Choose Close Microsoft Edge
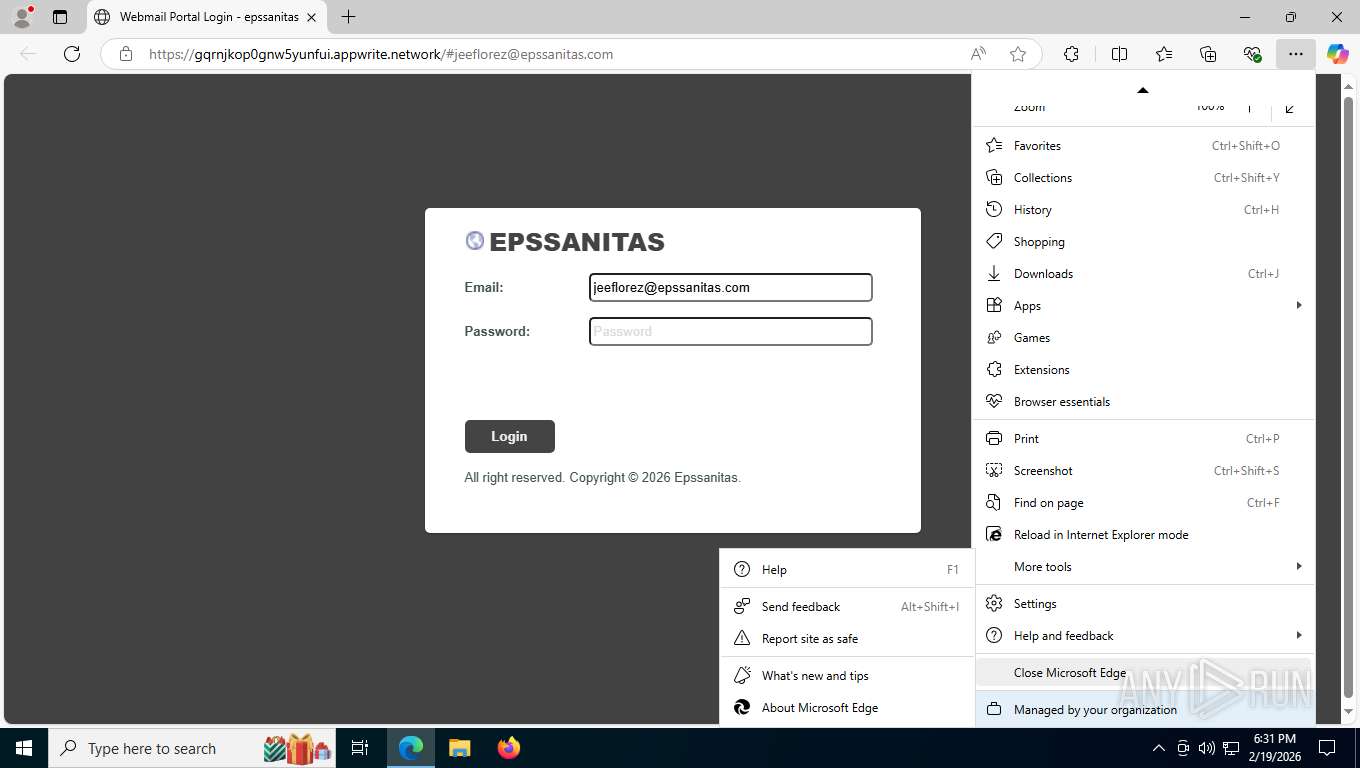This screenshot has height=768, width=1360. coord(1145,672)
